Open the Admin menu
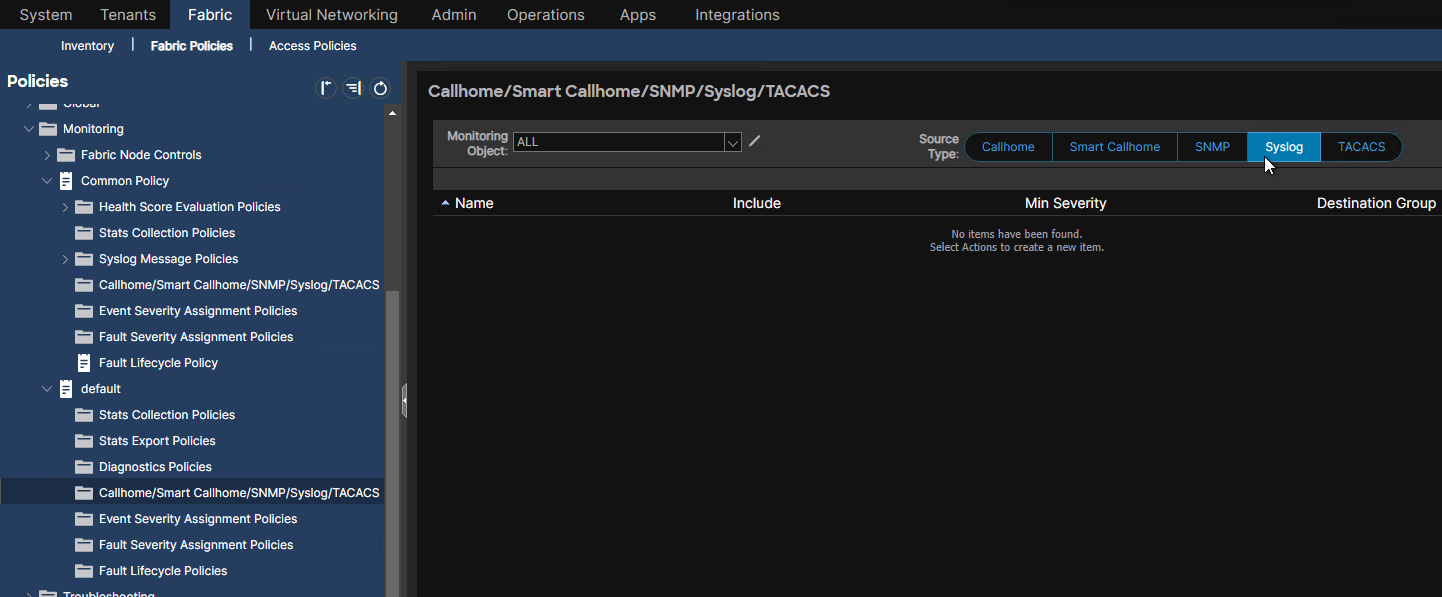 [x=454, y=15]
